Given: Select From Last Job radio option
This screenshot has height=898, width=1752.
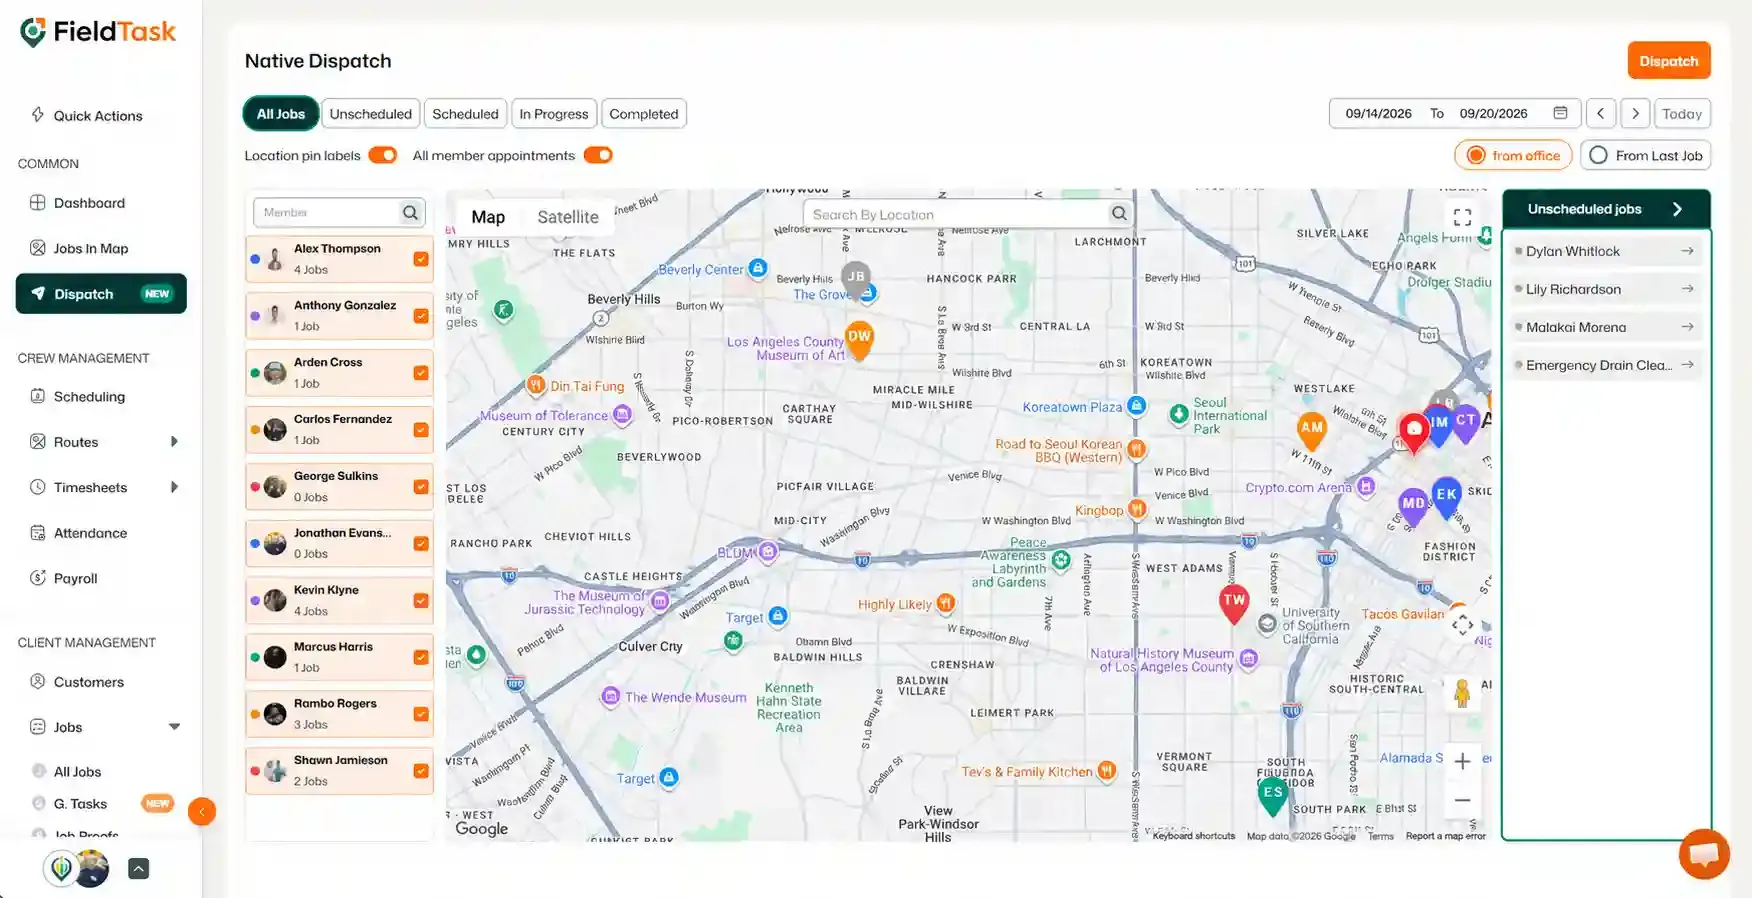Looking at the screenshot, I should pyautogui.click(x=1645, y=155).
